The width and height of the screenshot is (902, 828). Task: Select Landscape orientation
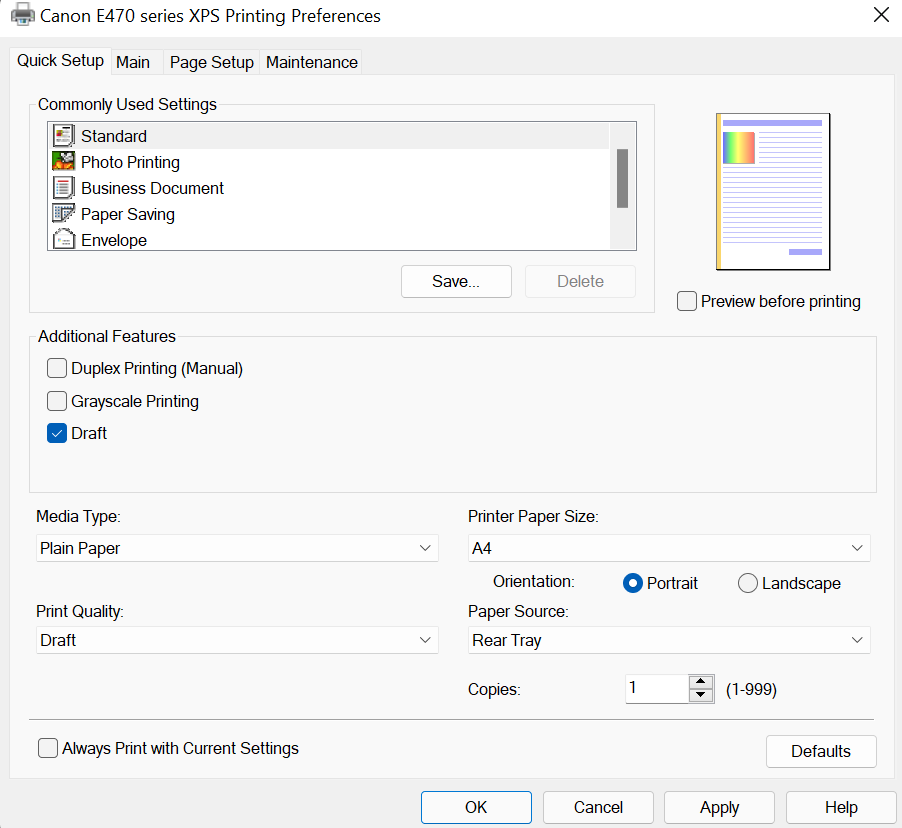[x=747, y=582]
